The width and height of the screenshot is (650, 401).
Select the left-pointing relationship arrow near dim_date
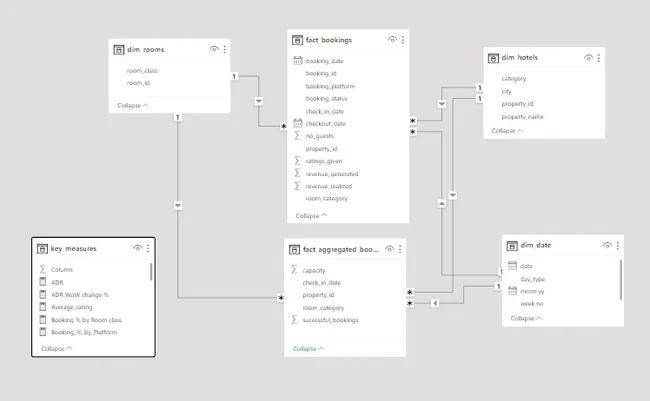[434, 303]
